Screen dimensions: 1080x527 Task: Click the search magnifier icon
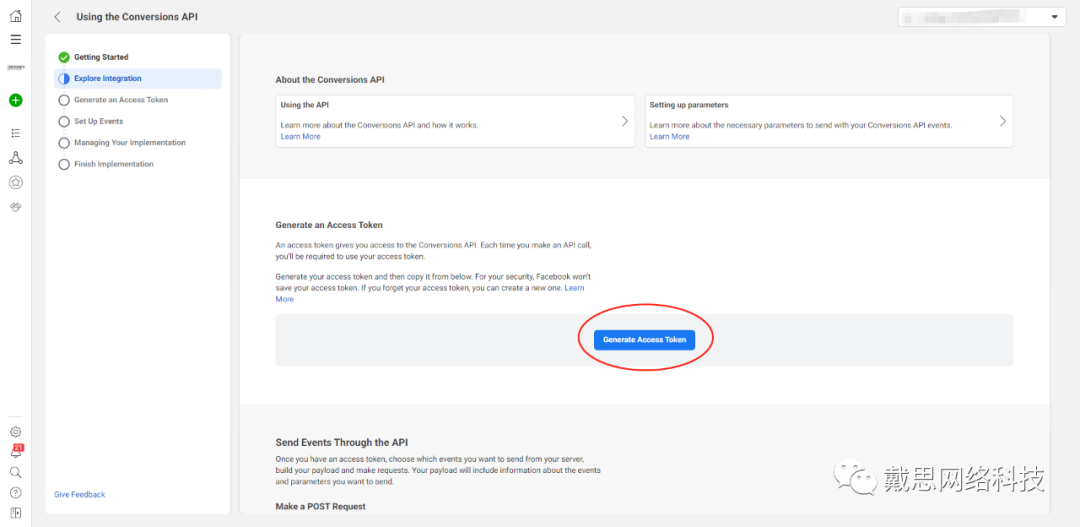(15, 473)
